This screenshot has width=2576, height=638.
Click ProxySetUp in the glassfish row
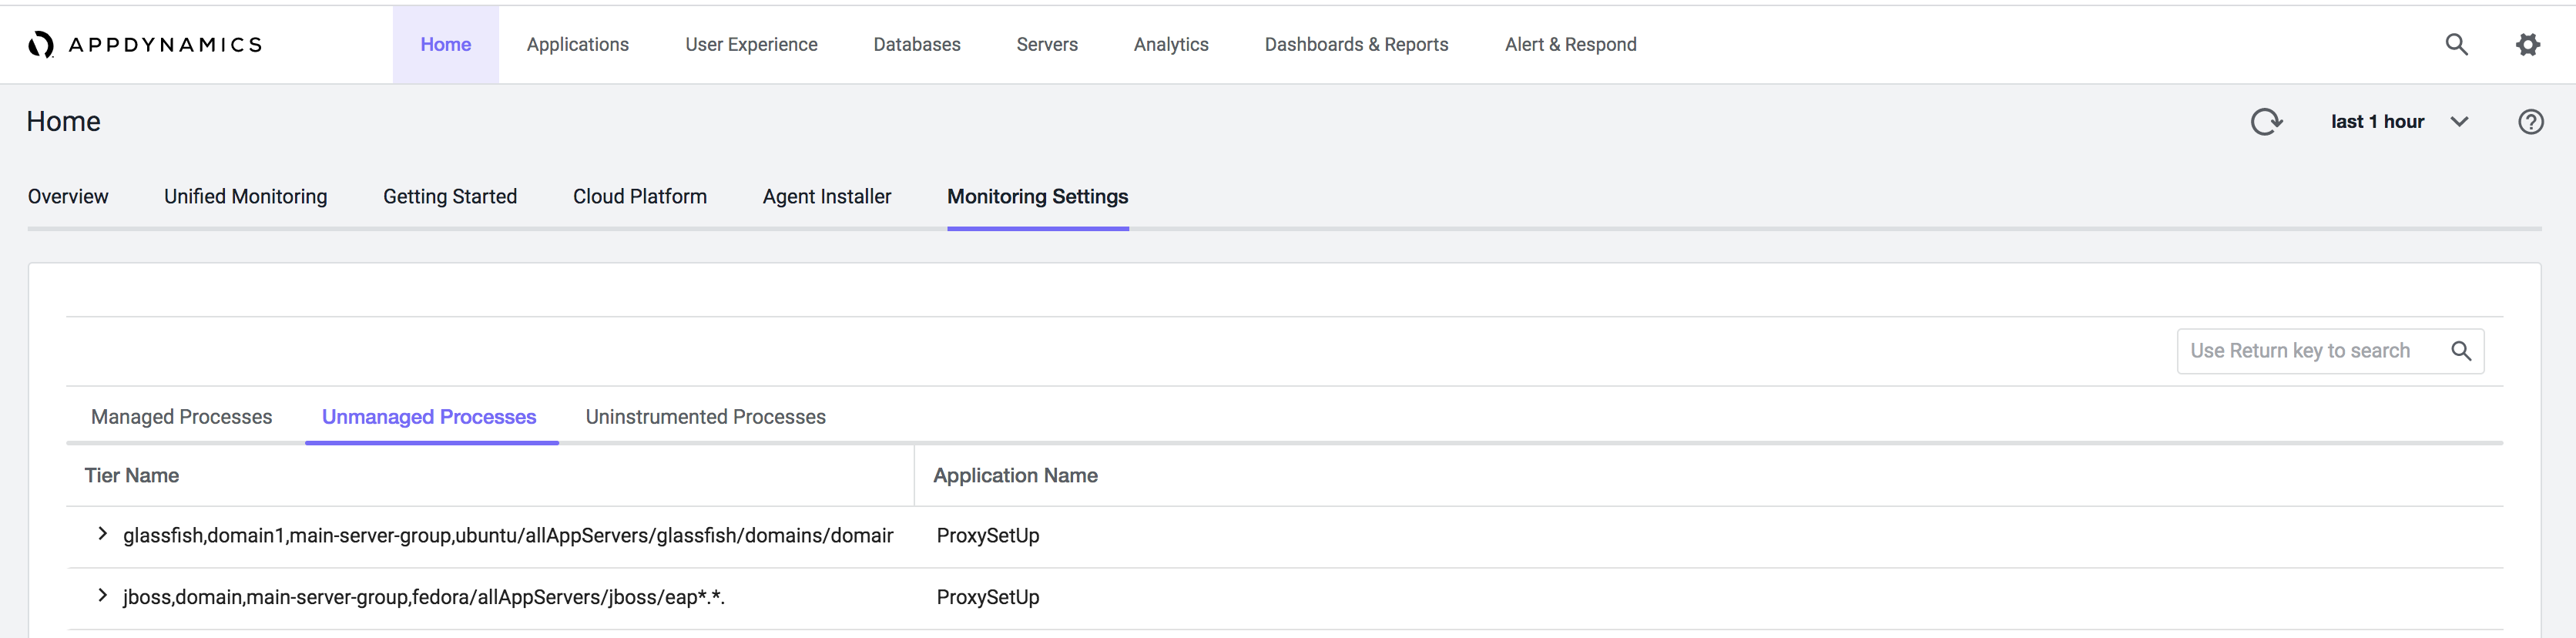click(x=988, y=536)
